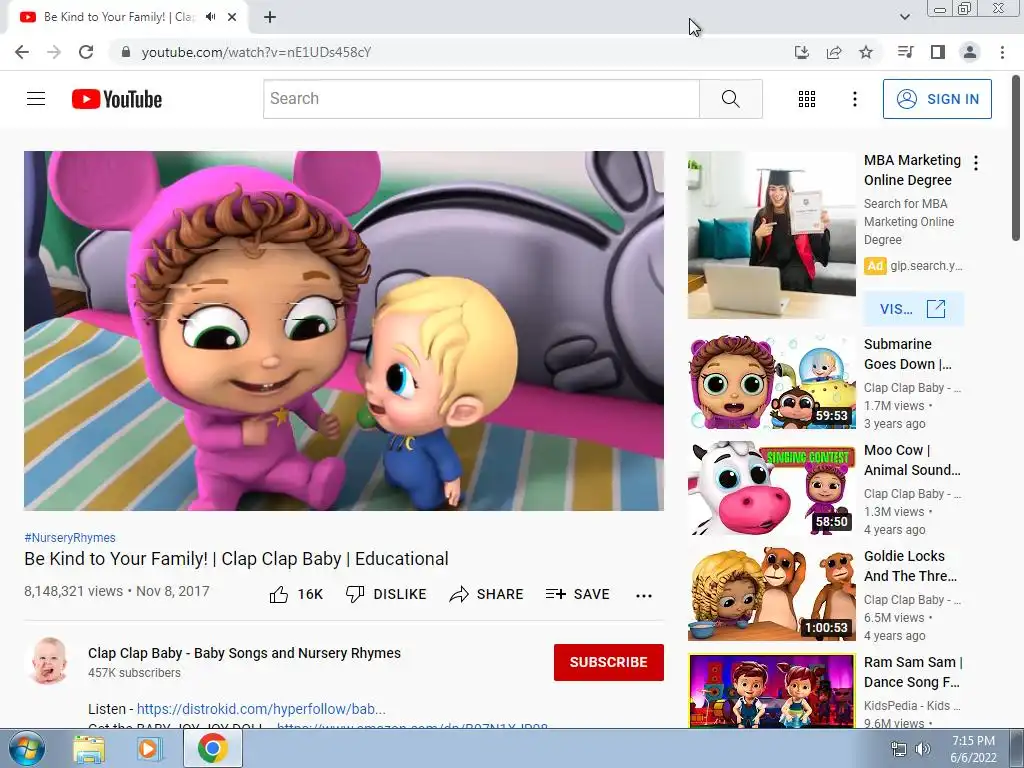Bookmark this tab with star icon

[x=866, y=52]
